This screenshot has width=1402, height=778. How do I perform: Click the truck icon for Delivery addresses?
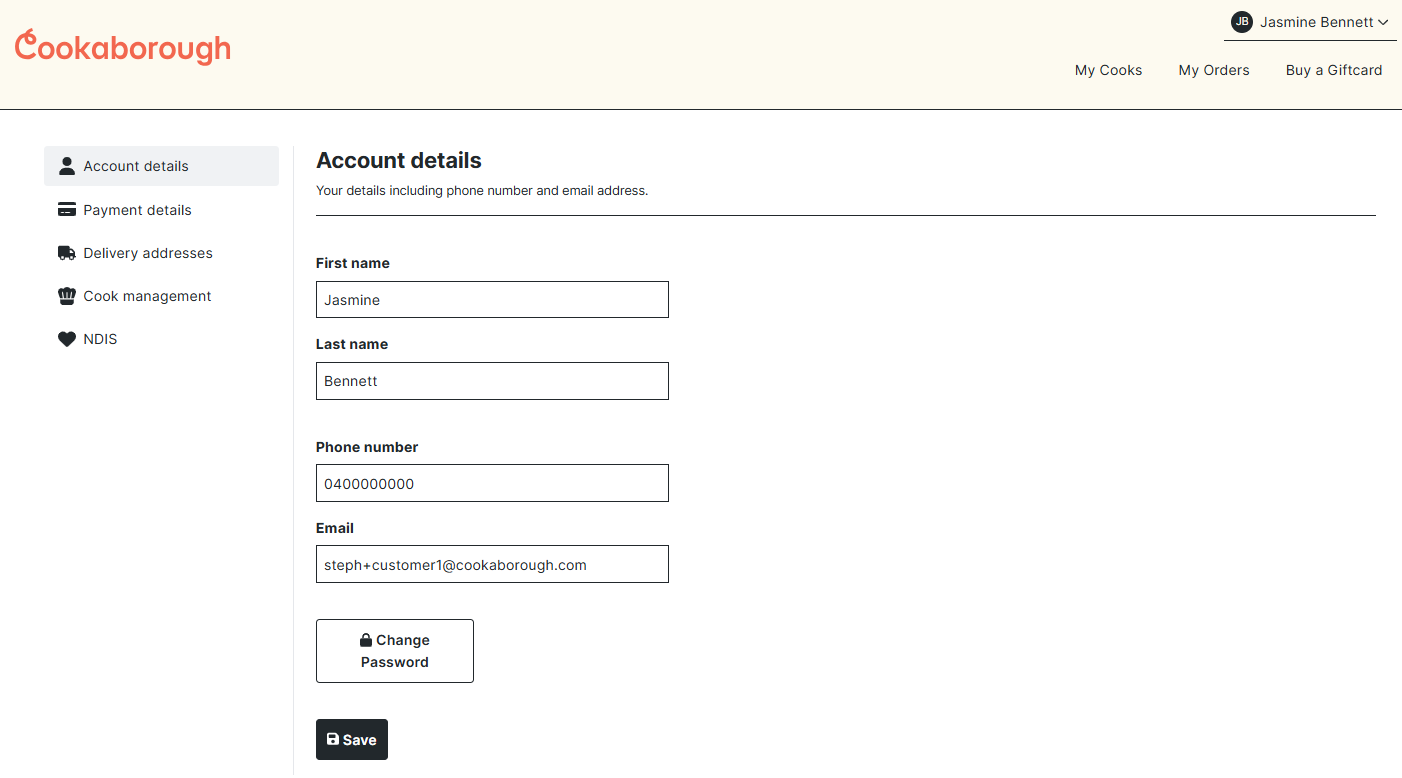(x=67, y=253)
